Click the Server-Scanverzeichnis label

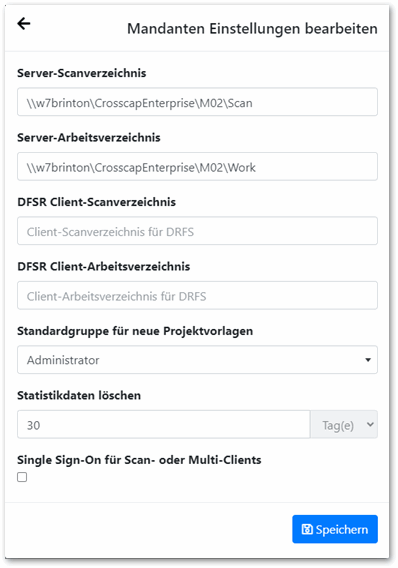82,73
